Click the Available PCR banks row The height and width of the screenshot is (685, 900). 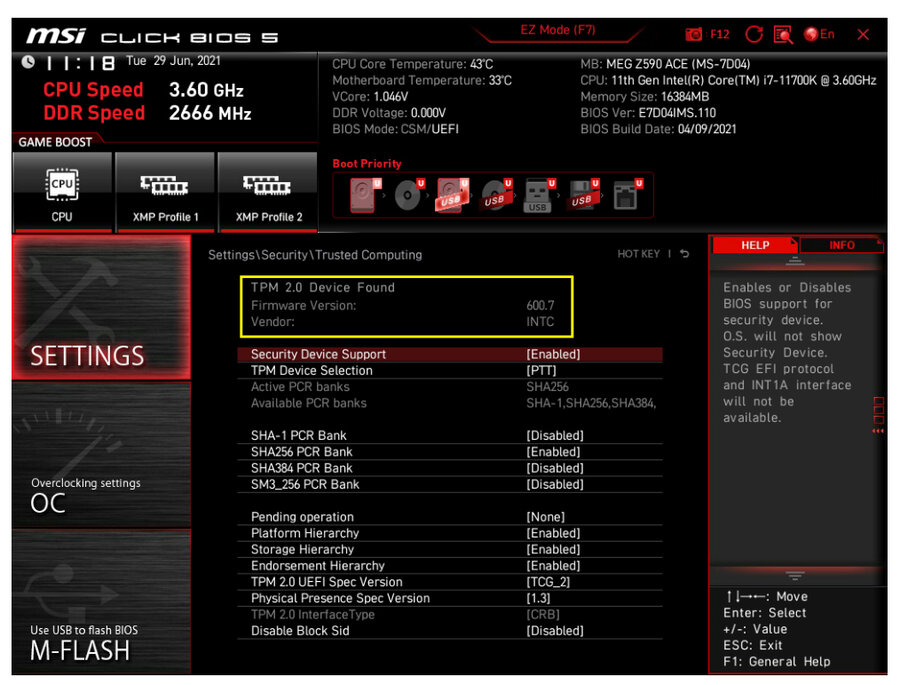click(x=449, y=403)
